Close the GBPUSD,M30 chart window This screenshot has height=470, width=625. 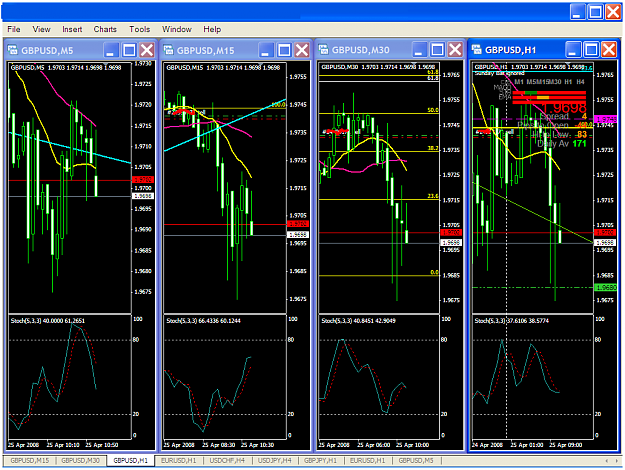click(455, 50)
